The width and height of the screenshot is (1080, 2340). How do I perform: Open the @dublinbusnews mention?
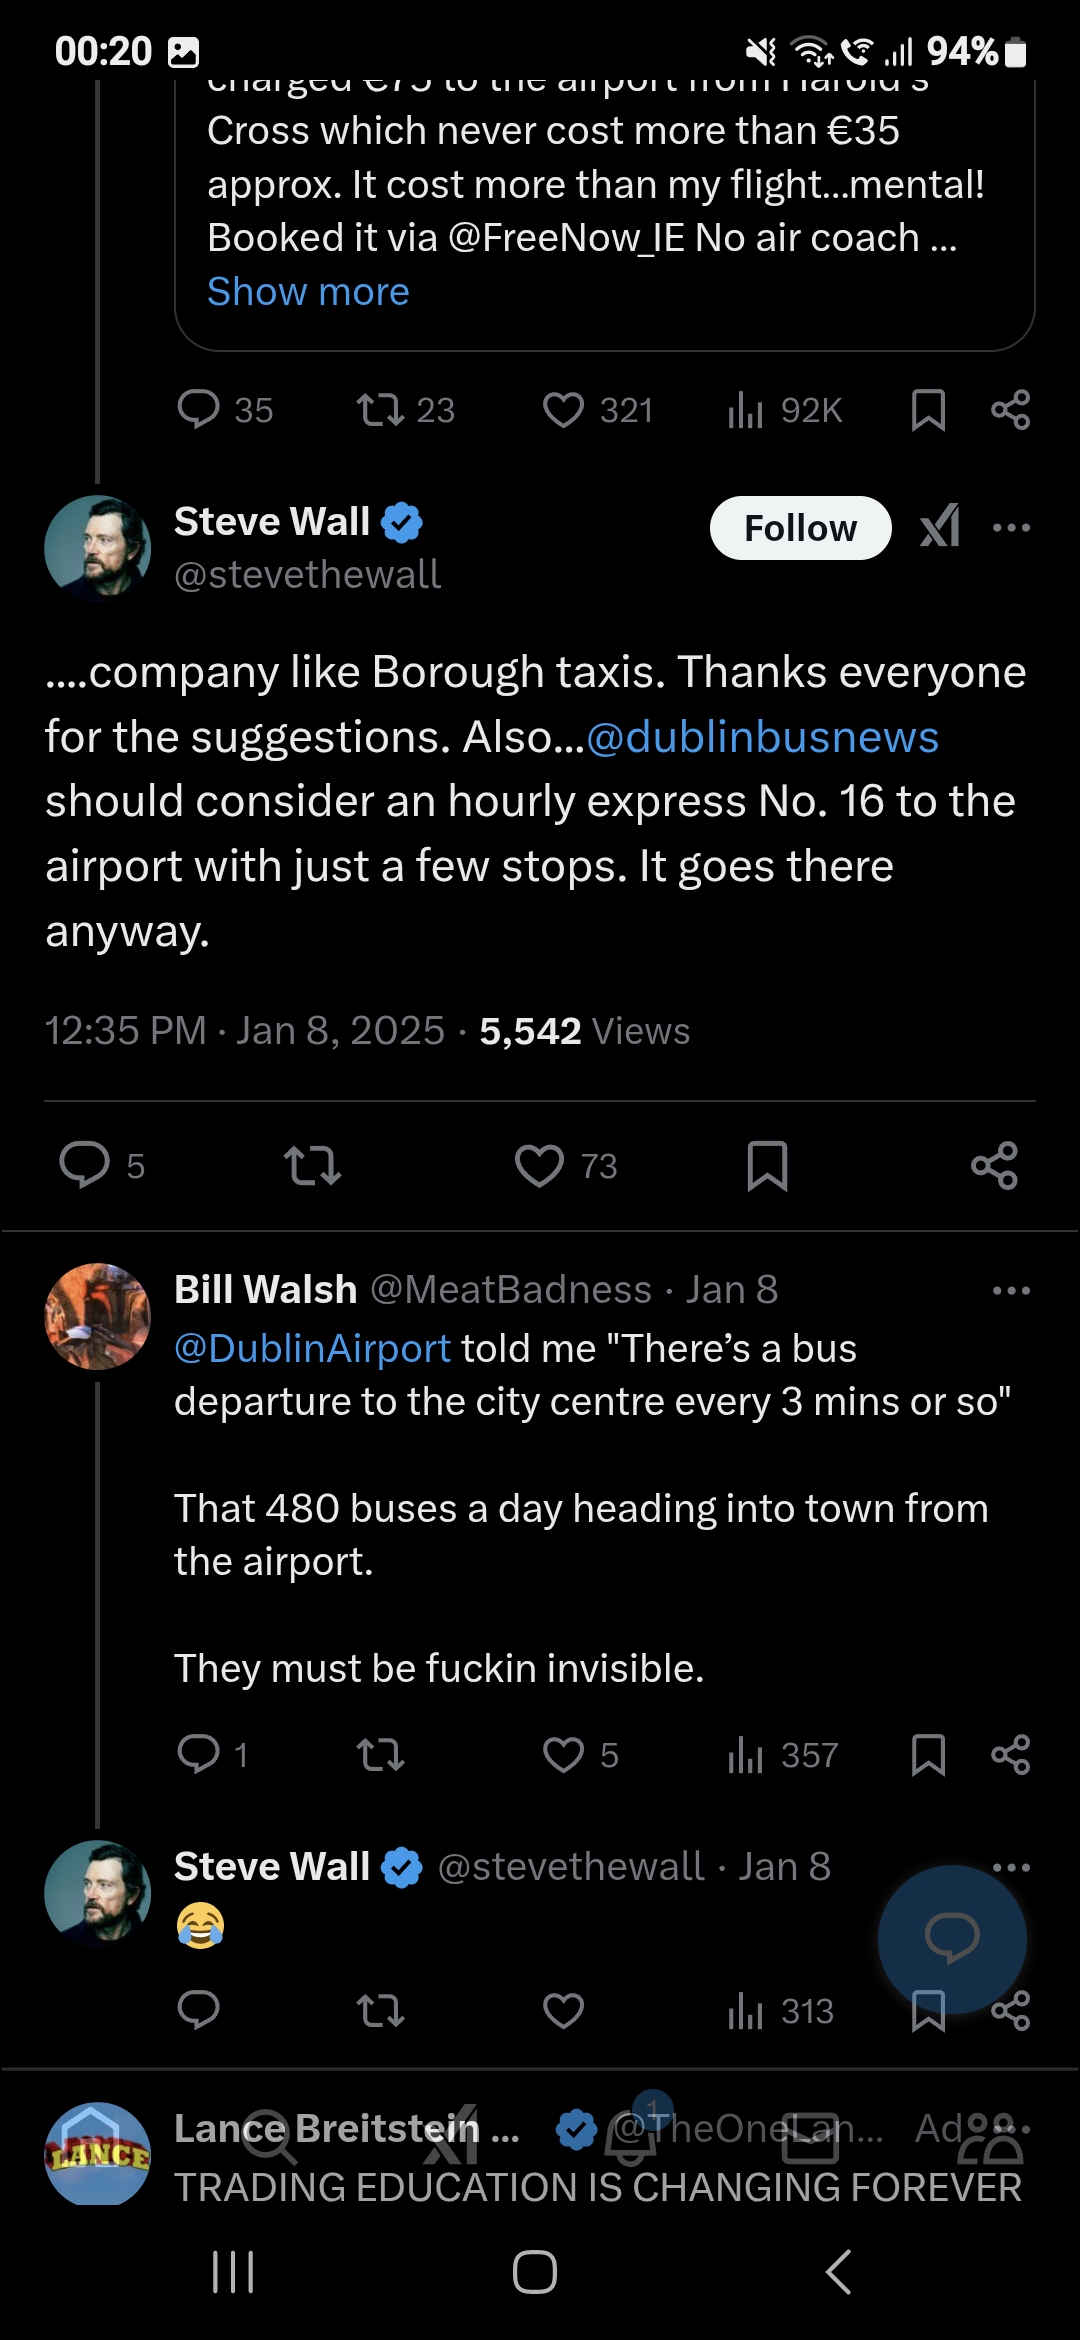tap(762, 737)
